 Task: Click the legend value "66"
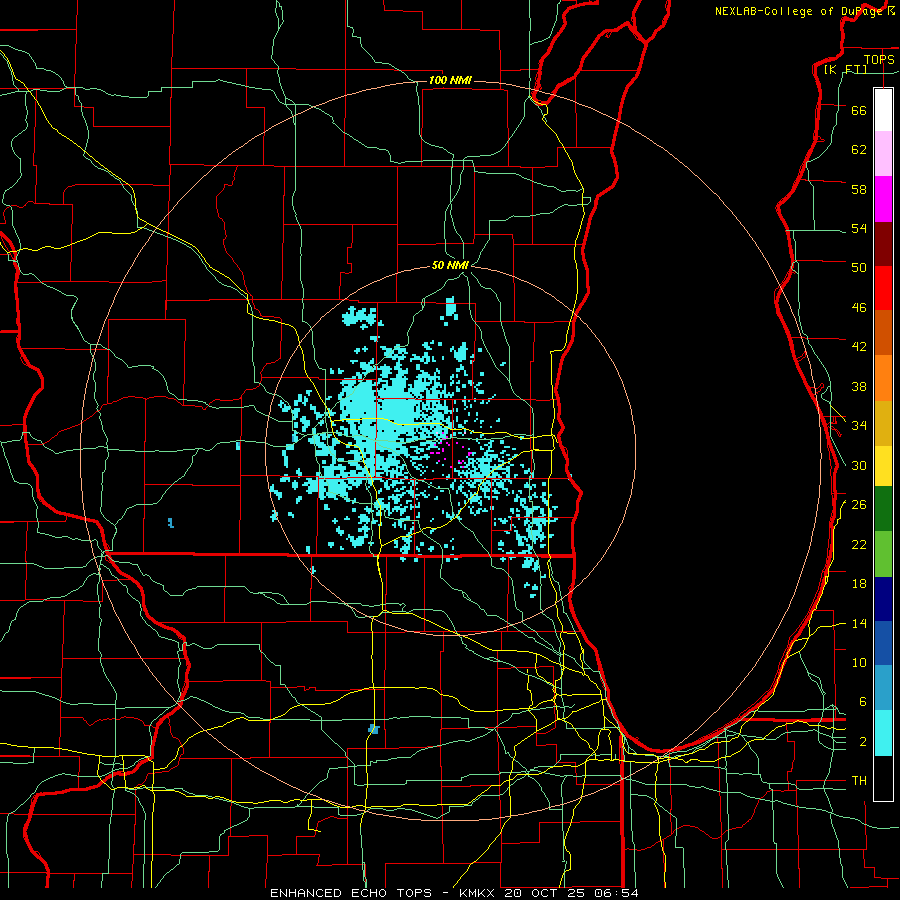(859, 110)
